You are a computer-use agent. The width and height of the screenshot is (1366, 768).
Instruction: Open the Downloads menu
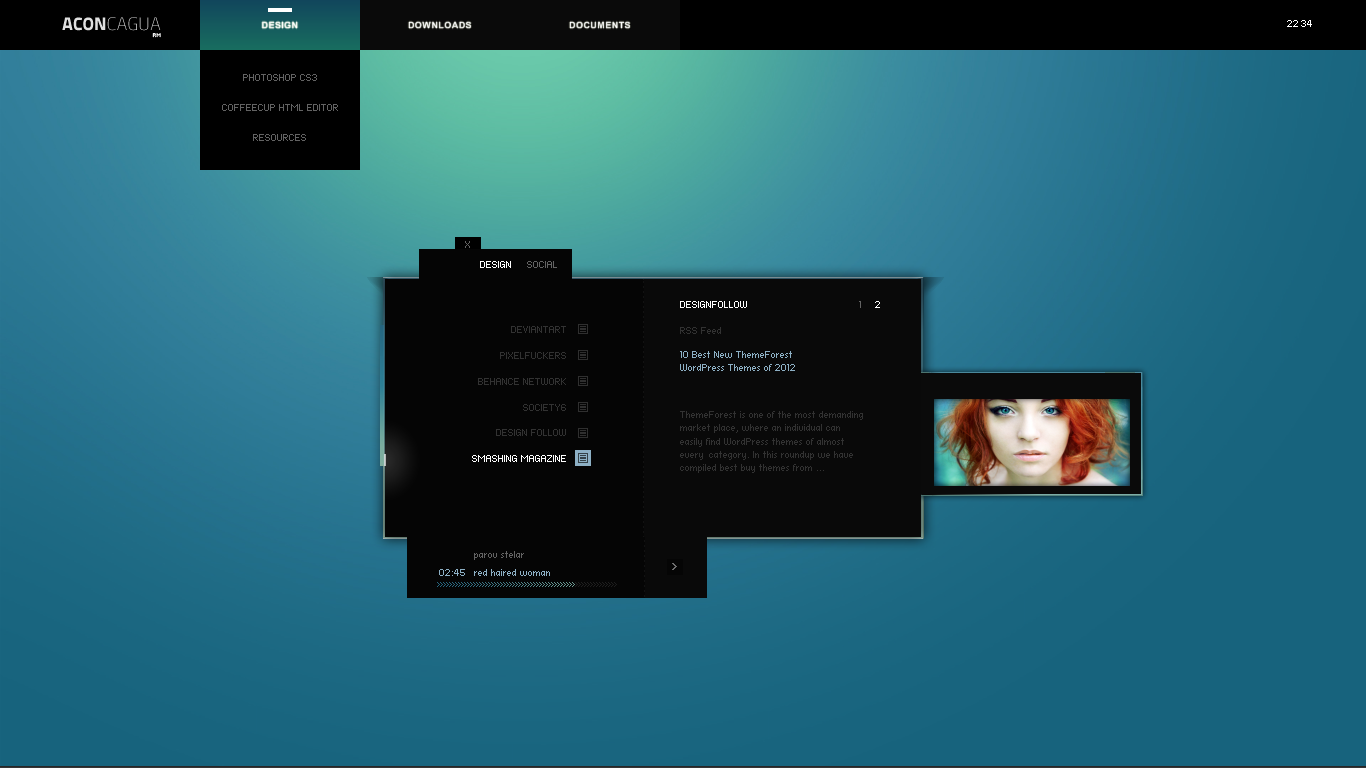pyautogui.click(x=439, y=25)
